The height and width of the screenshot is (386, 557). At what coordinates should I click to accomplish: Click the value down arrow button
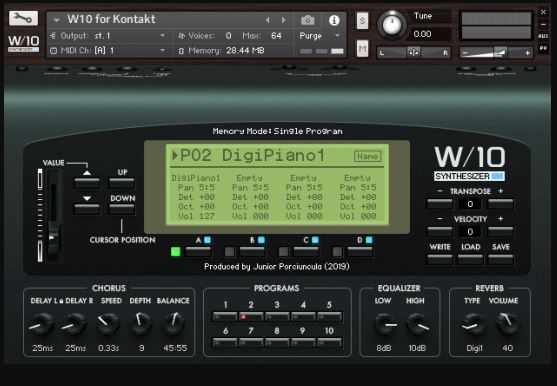pos(87,208)
